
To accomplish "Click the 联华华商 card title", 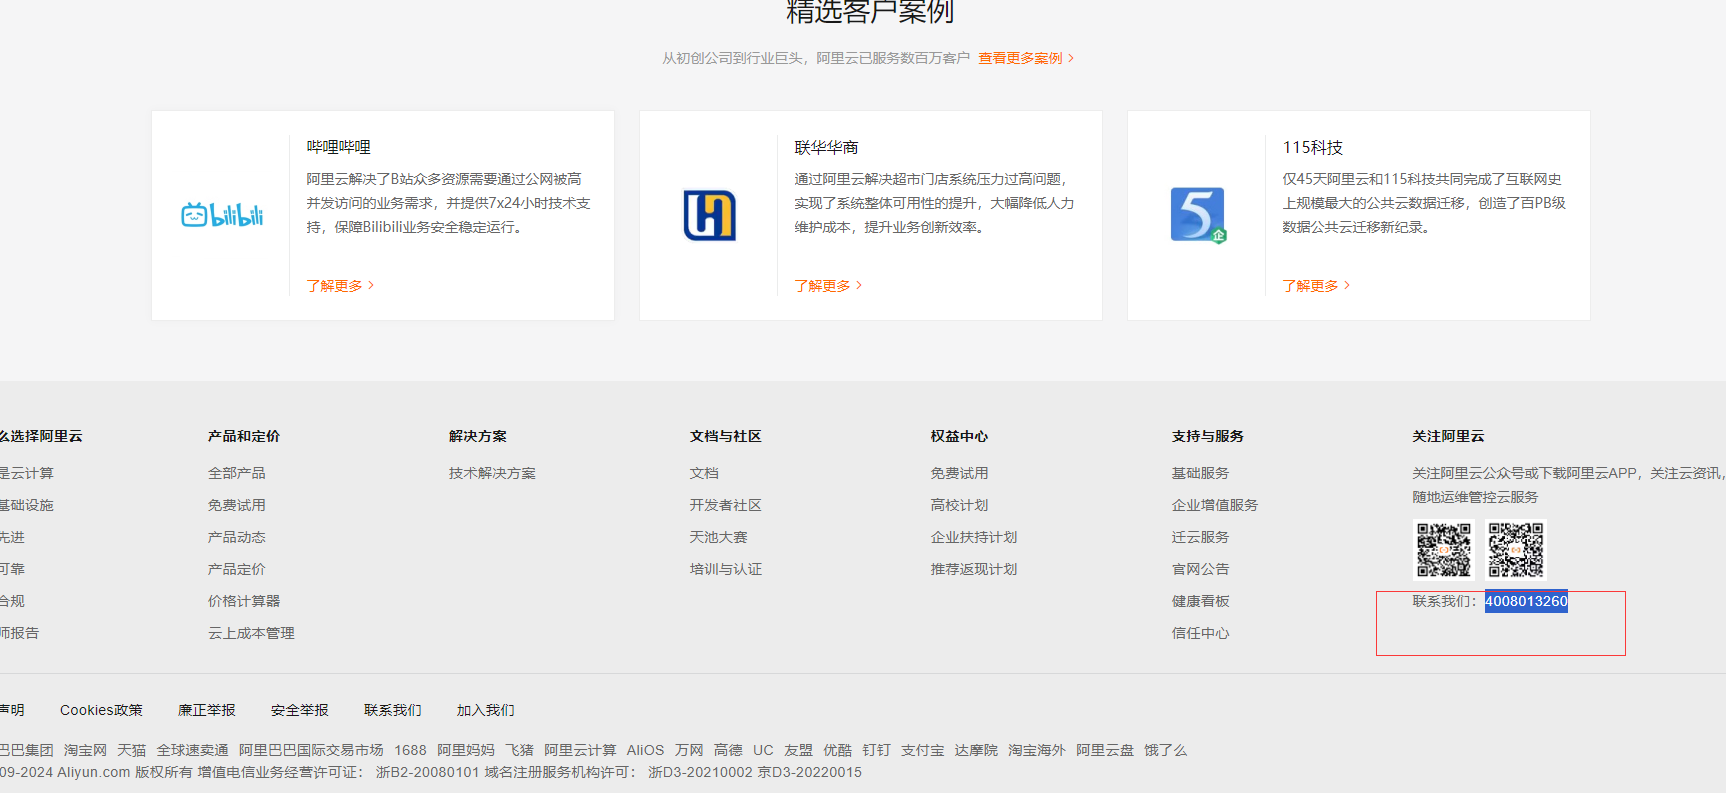I will (x=826, y=147).
